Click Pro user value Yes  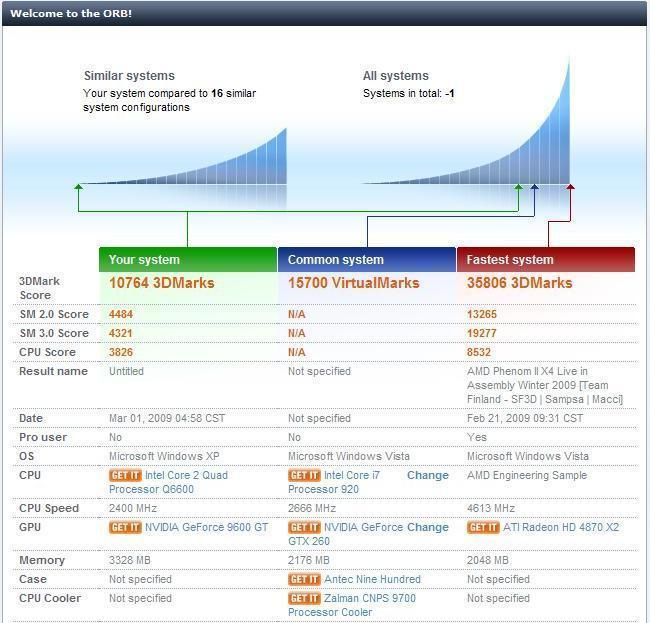click(477, 437)
